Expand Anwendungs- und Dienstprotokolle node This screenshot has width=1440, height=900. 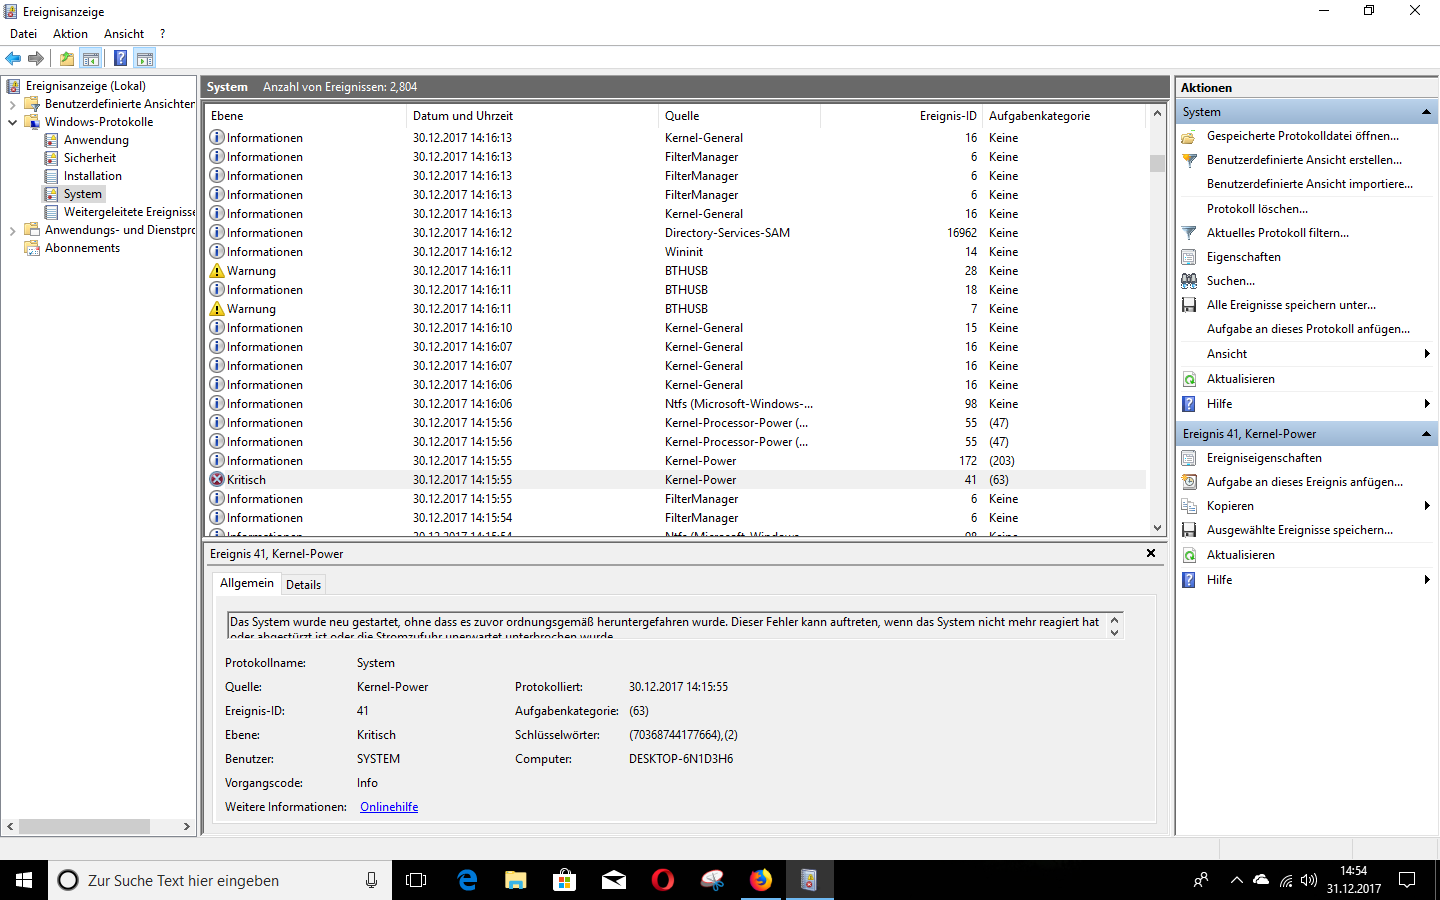[x=12, y=230]
